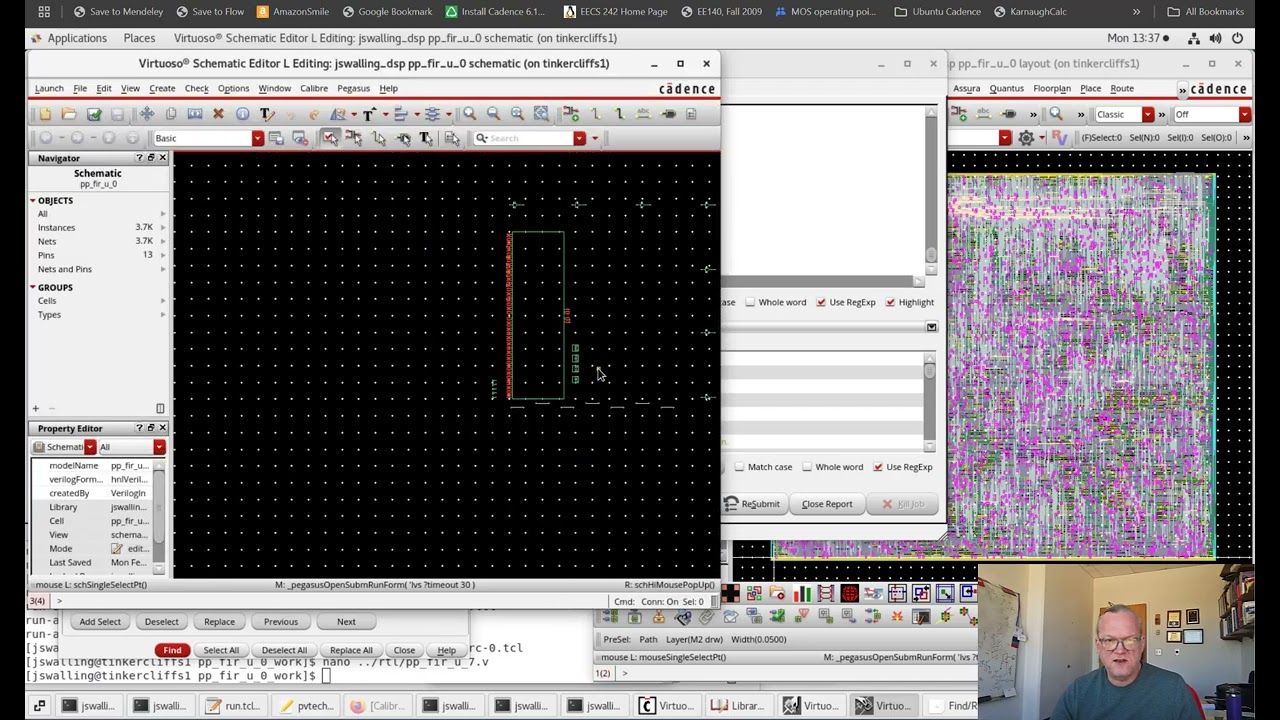Click the Find button
The width and height of the screenshot is (1280, 720).
(172, 650)
